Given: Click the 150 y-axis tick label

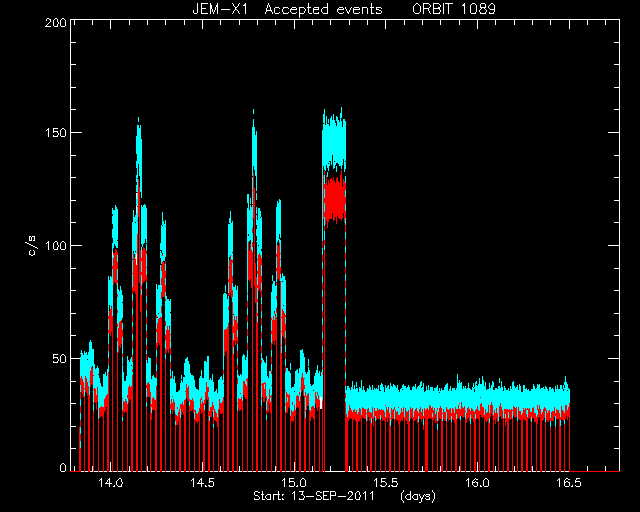Looking at the screenshot, I should 56,133.
